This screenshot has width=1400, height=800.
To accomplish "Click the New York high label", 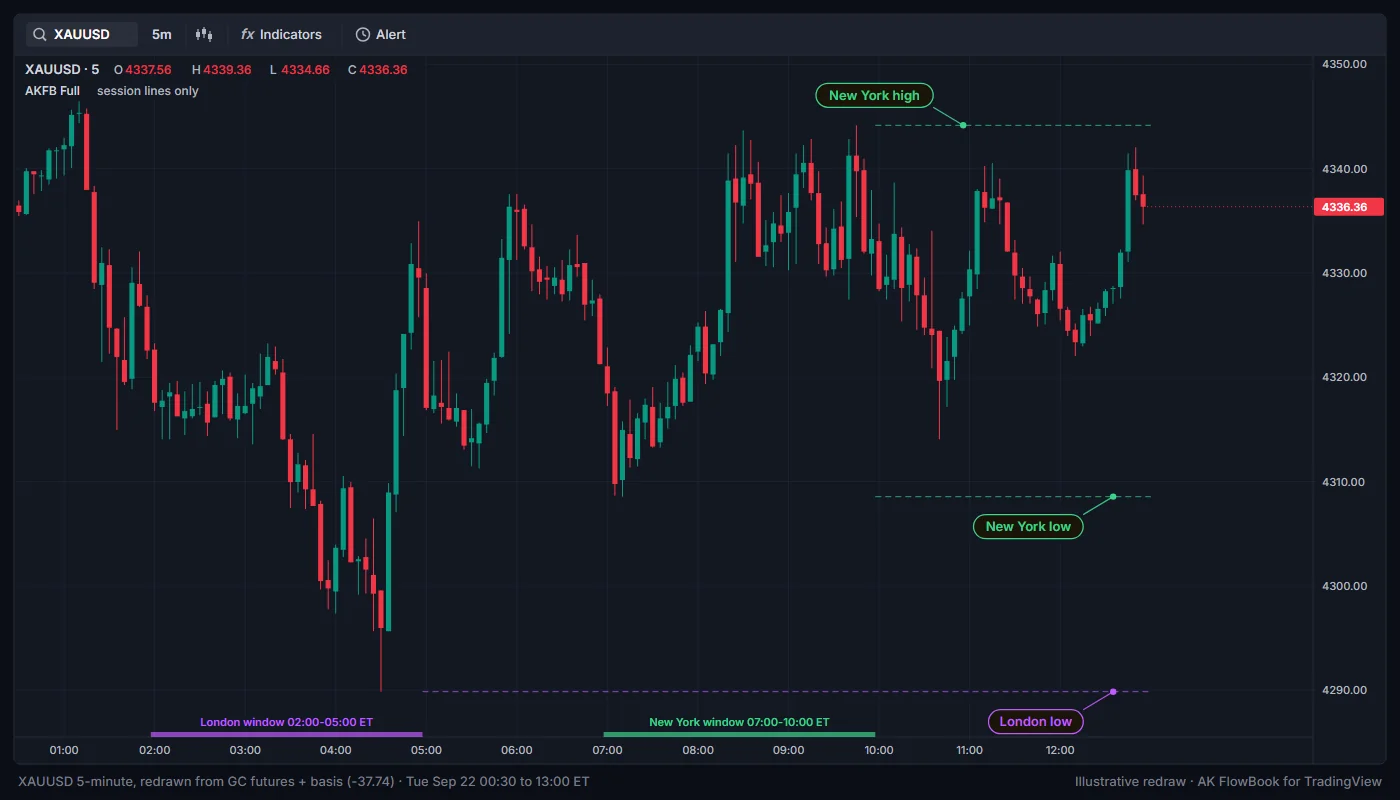I will click(x=874, y=96).
